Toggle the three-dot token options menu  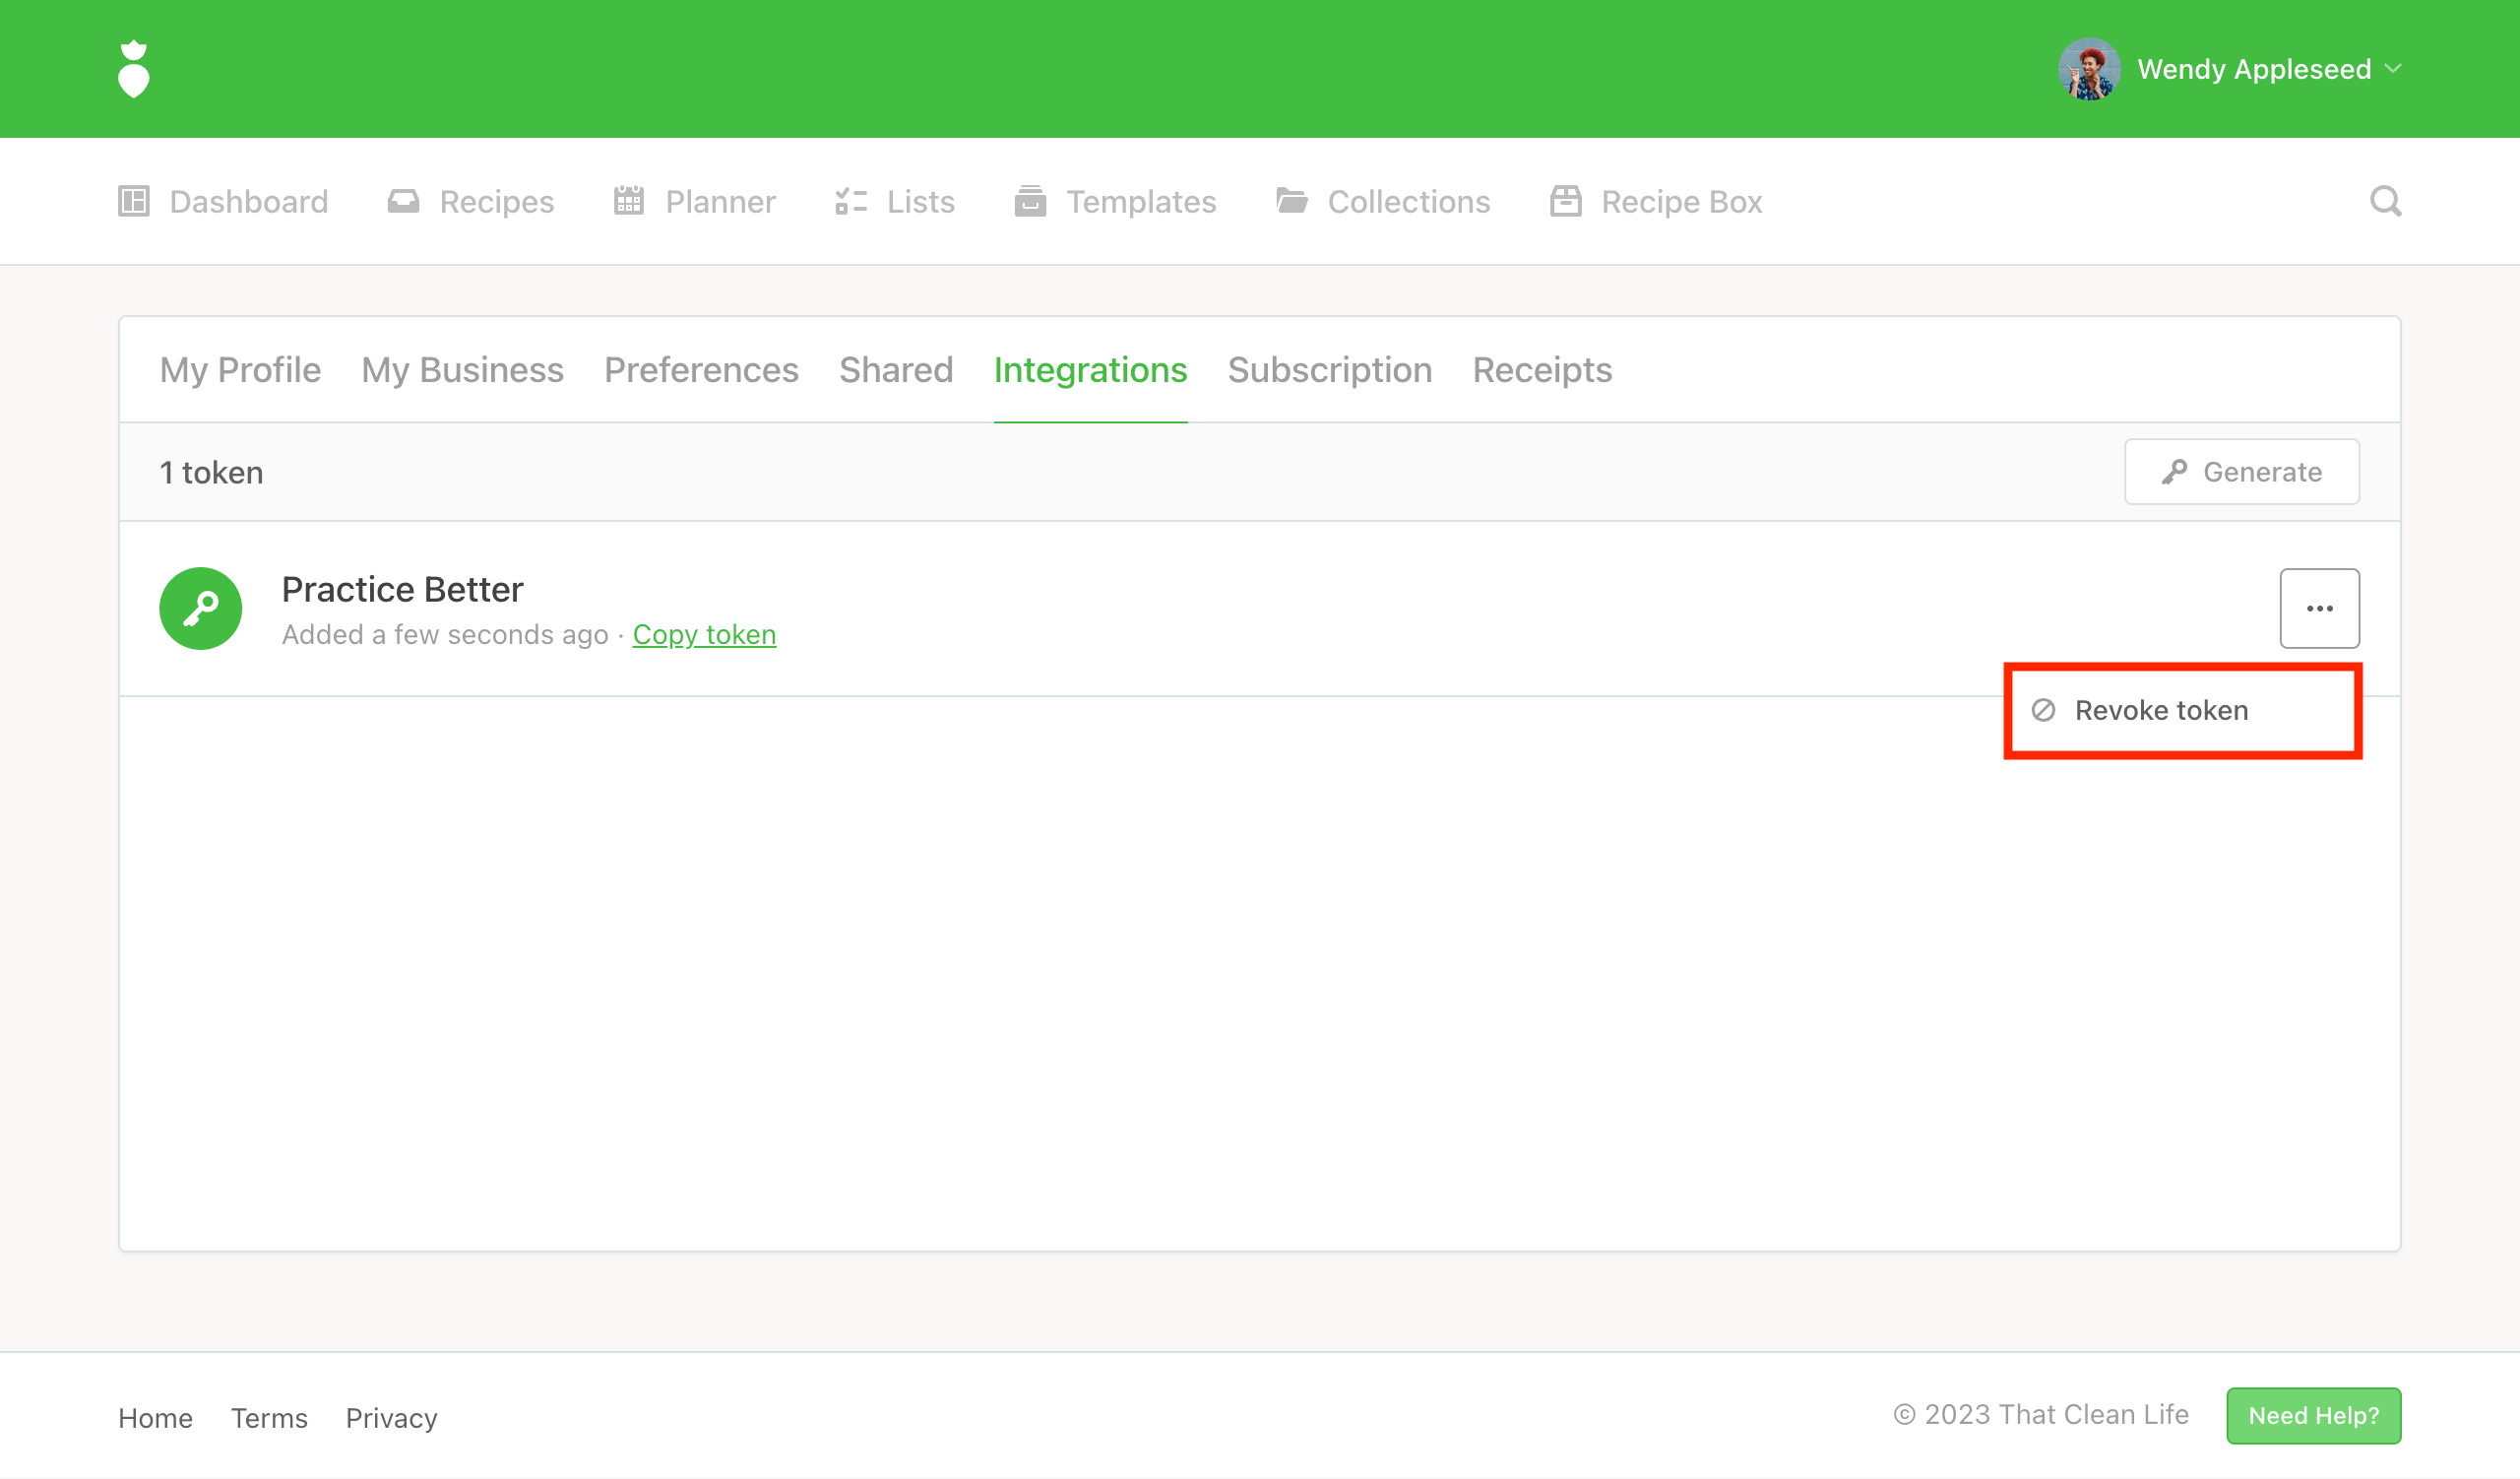tap(2319, 608)
